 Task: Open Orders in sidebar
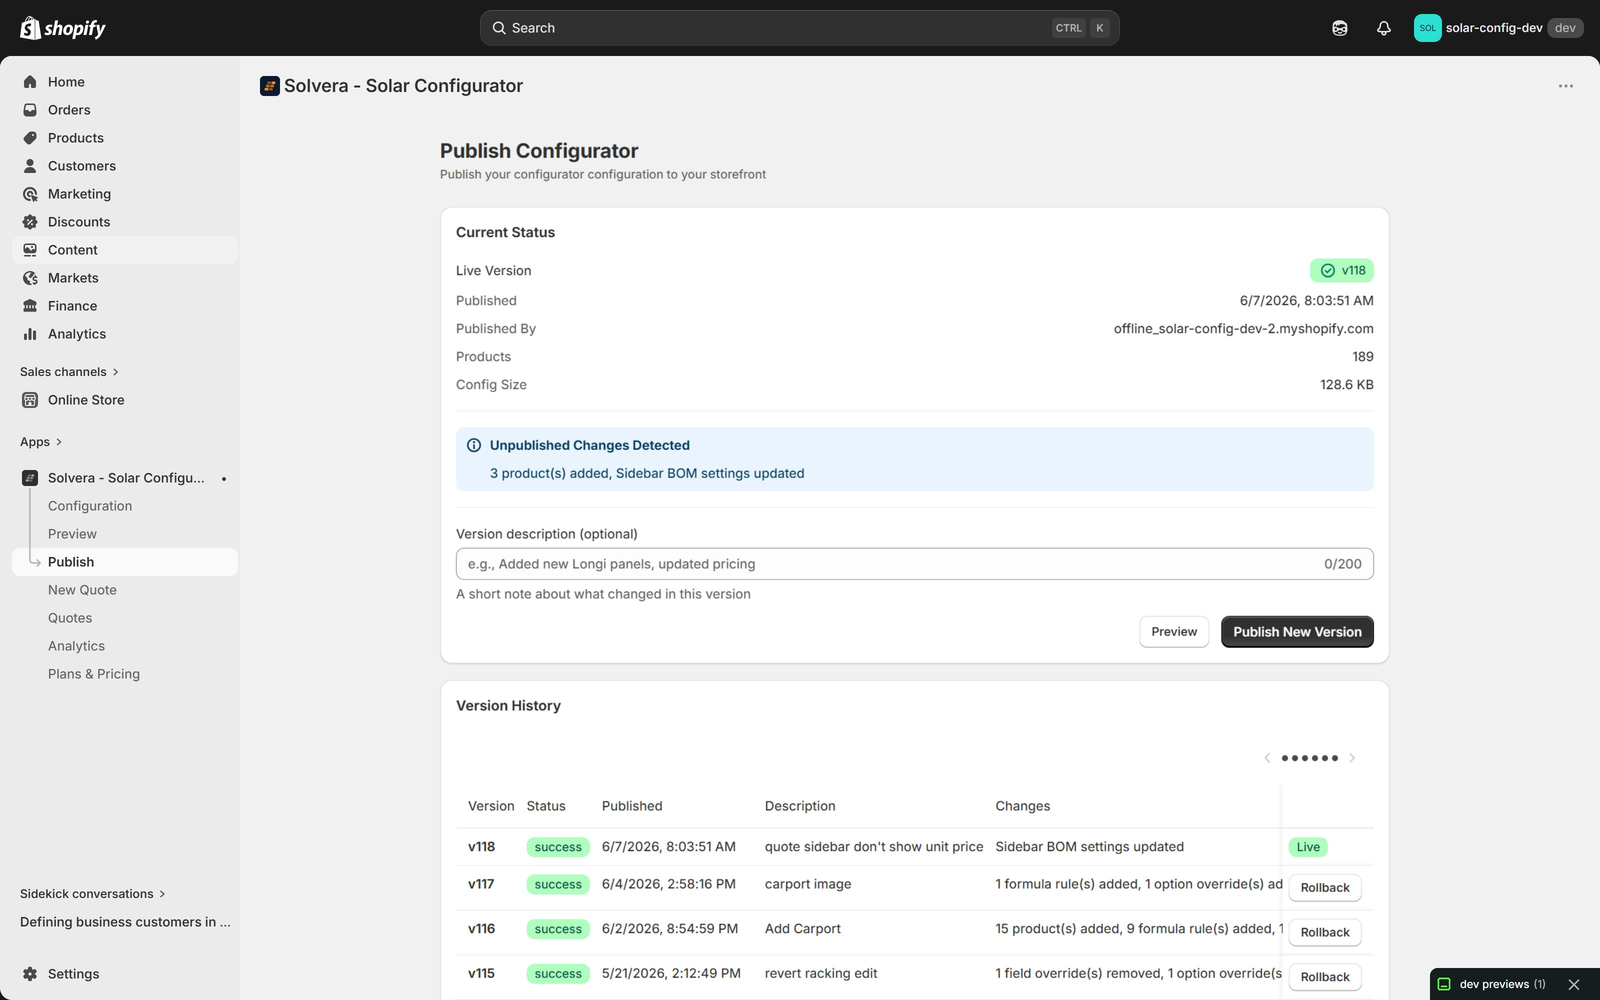125,110
